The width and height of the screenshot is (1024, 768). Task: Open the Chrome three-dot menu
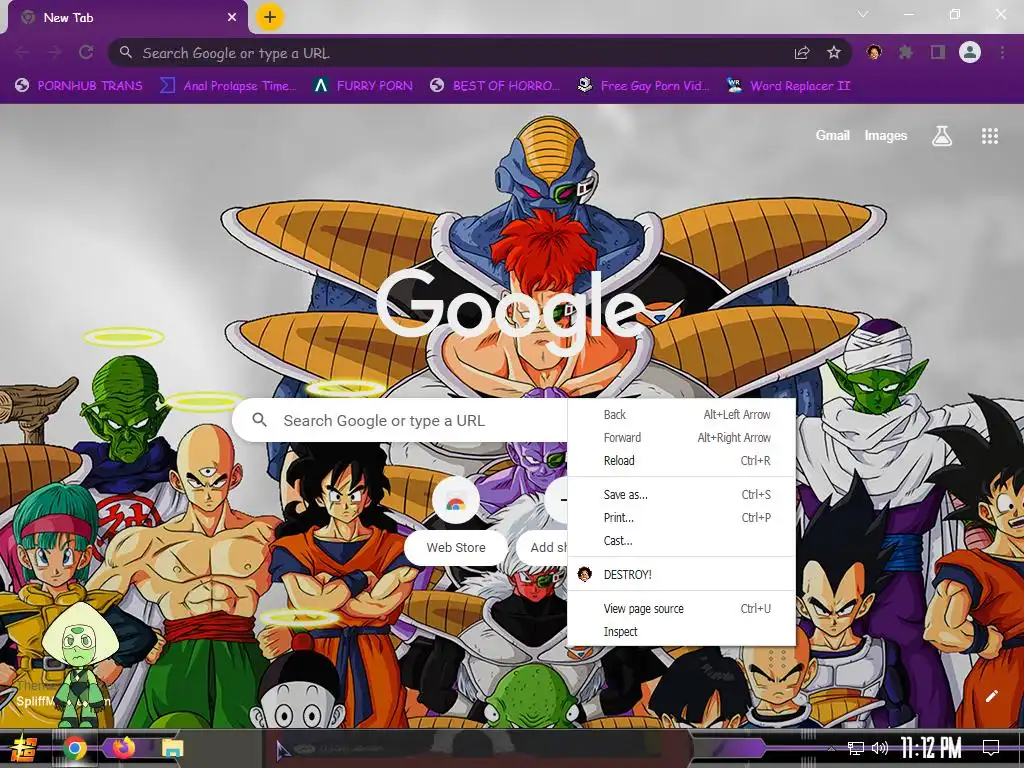[x=1002, y=52]
